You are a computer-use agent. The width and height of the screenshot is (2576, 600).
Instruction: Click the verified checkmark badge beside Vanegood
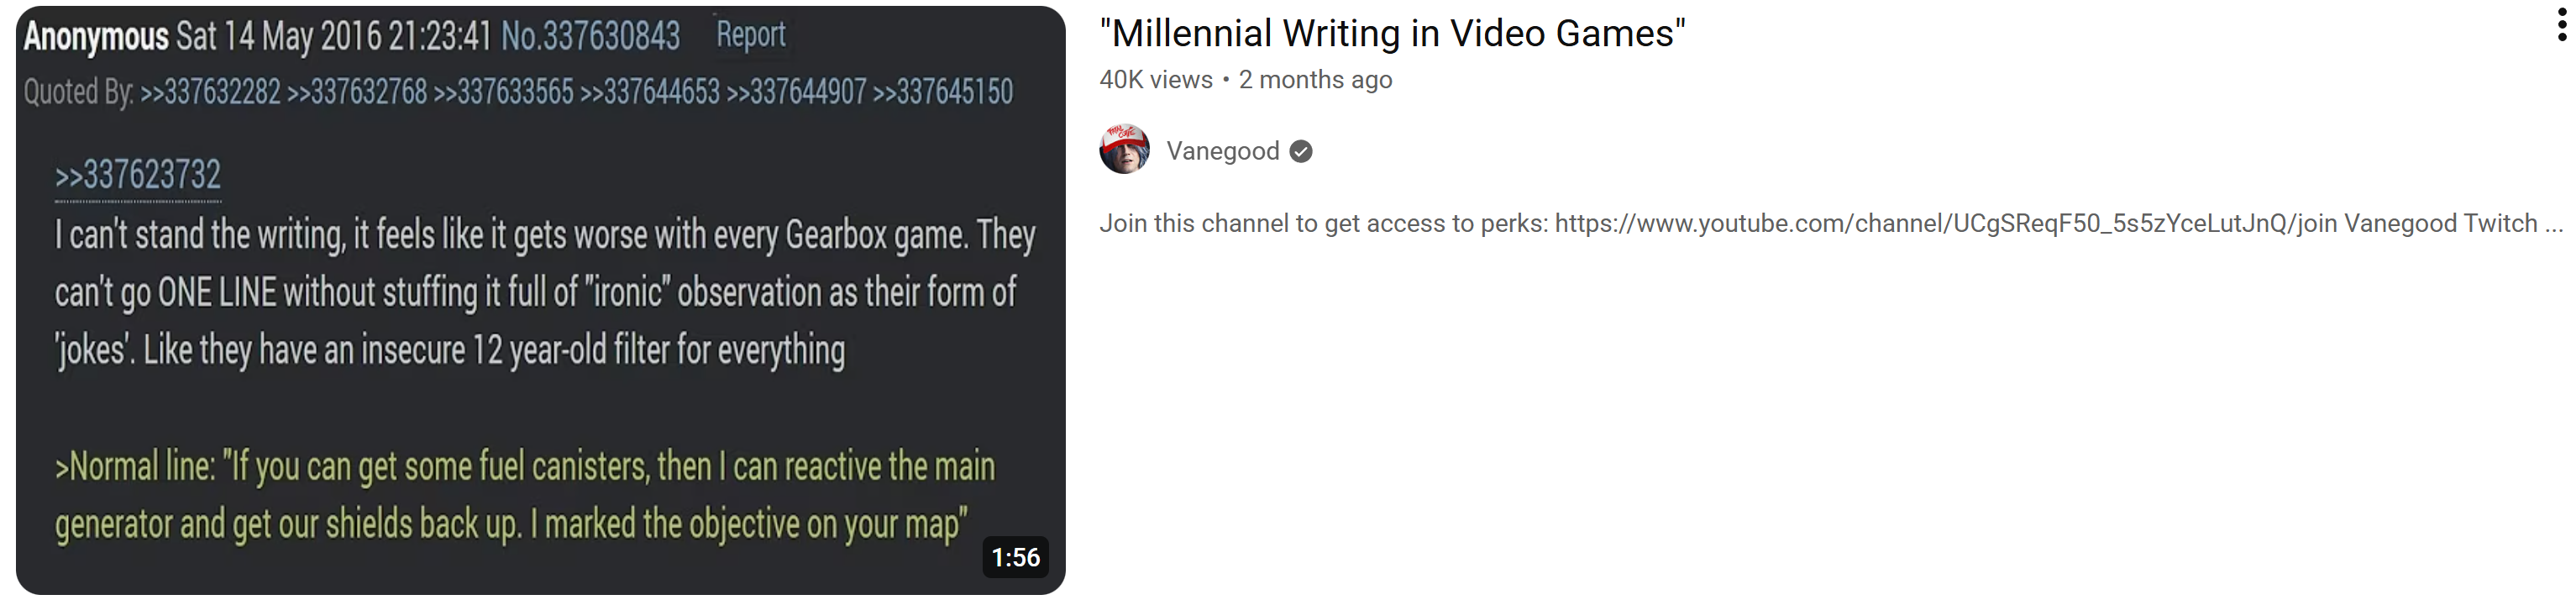point(1300,151)
